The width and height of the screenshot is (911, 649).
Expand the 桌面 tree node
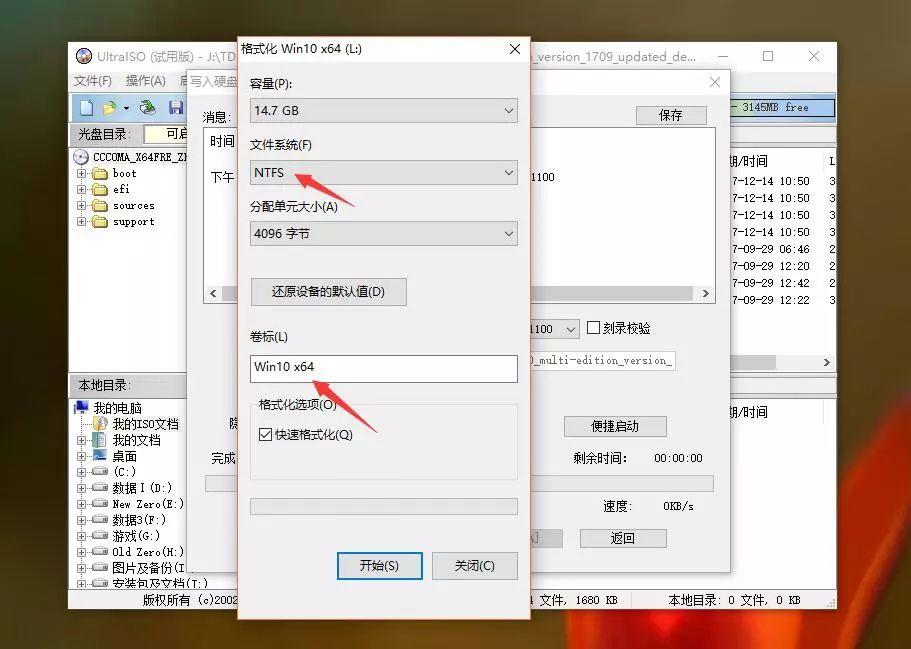[81, 456]
